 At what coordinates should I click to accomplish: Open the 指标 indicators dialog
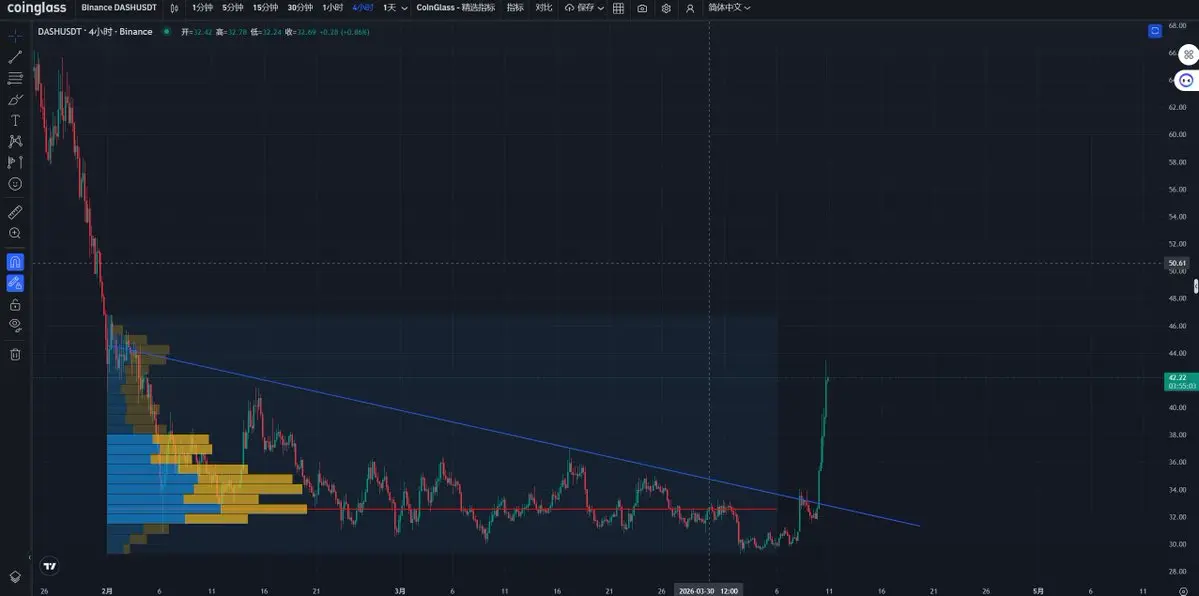pyautogui.click(x=515, y=8)
